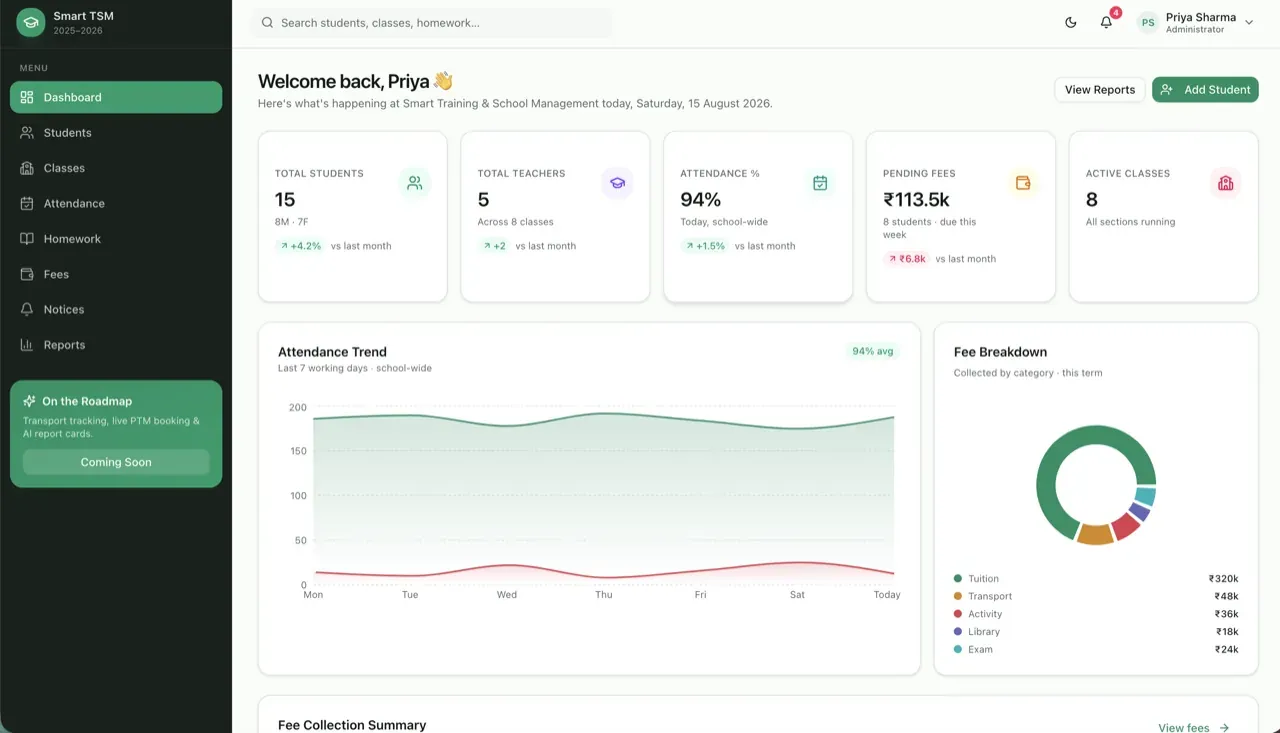Open the Classes sidebar item

(116, 168)
